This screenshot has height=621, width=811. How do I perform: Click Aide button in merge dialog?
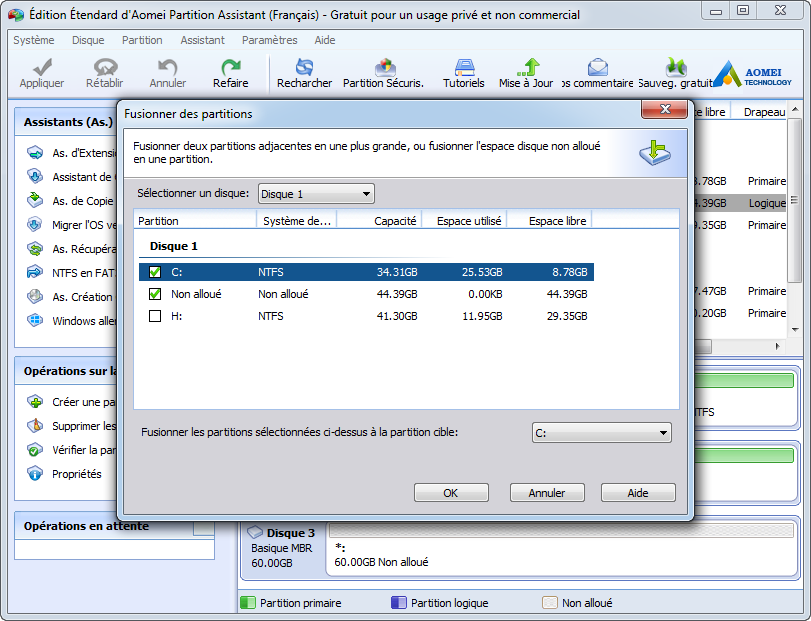click(638, 493)
